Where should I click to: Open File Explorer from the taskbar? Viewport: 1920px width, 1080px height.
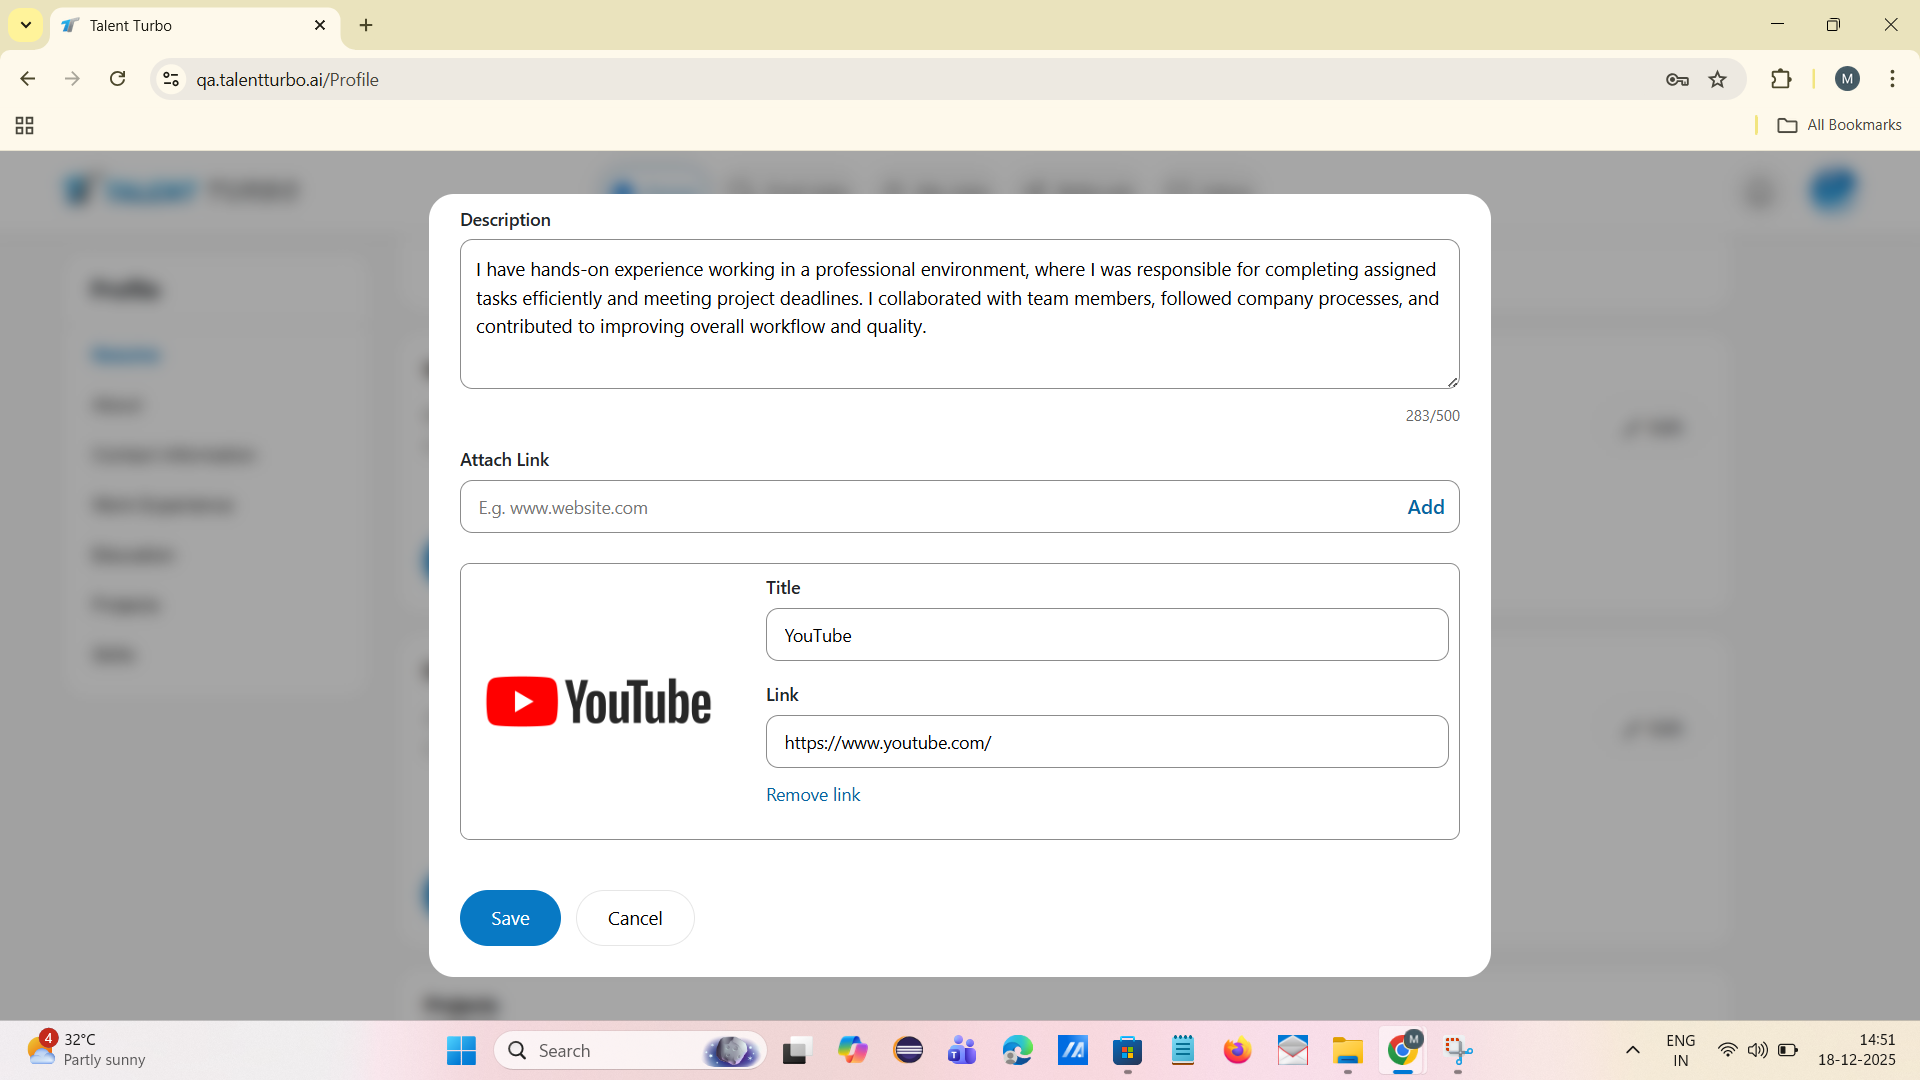coord(1347,1050)
